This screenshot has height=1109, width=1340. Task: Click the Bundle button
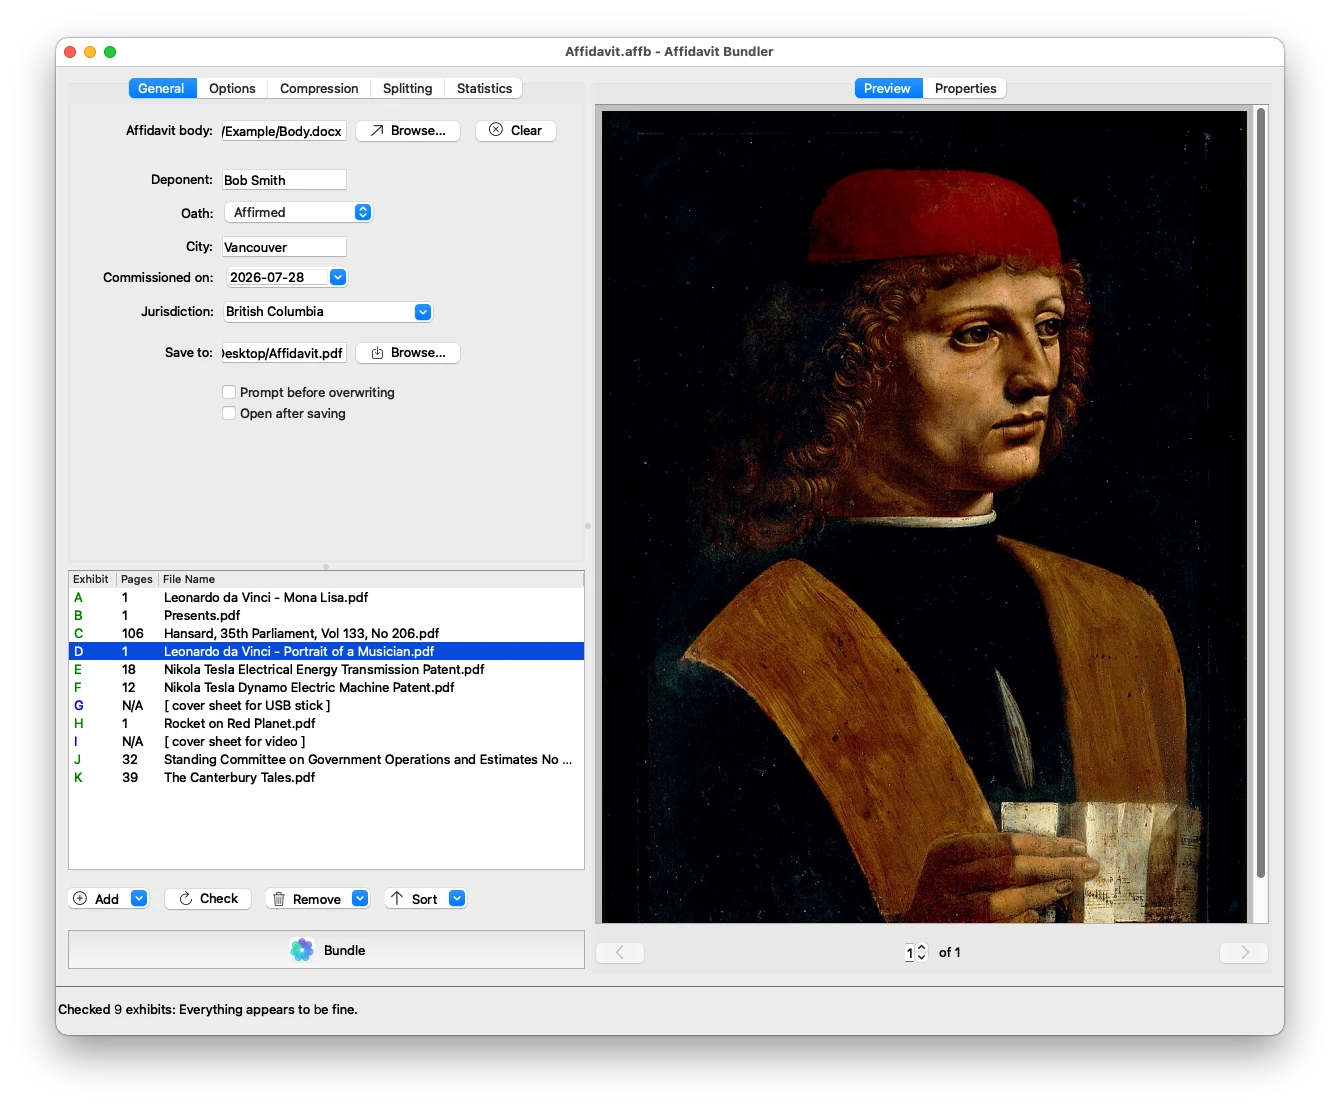(x=326, y=950)
